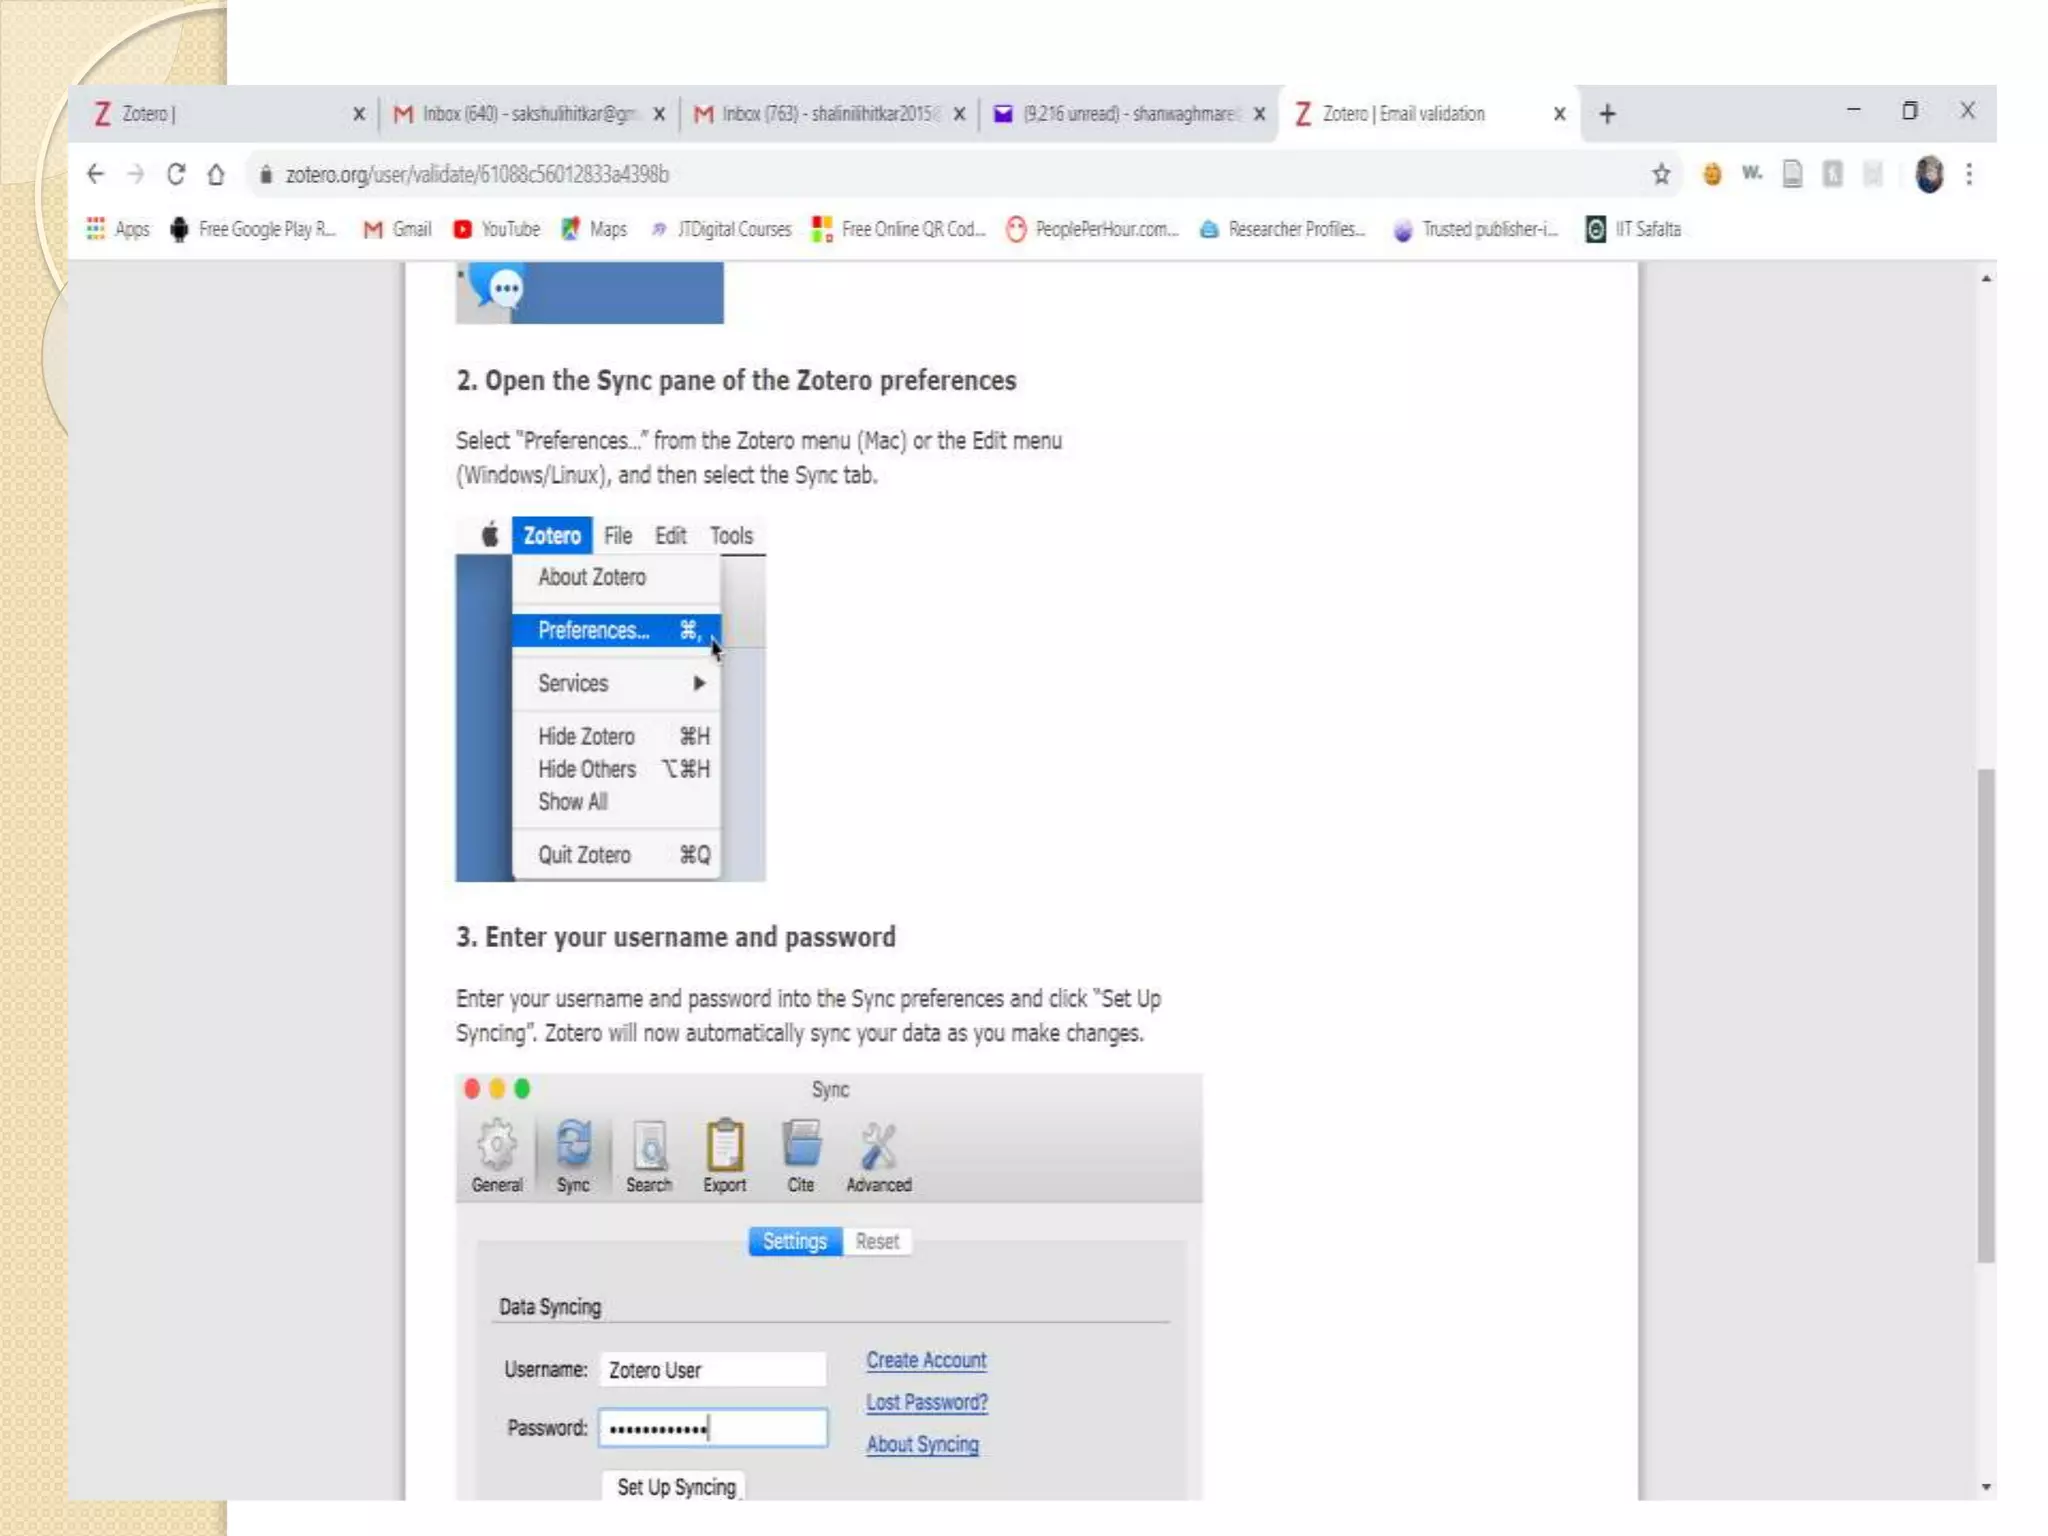Click the home page icon
2048x1536 pixels.
pos(216,174)
